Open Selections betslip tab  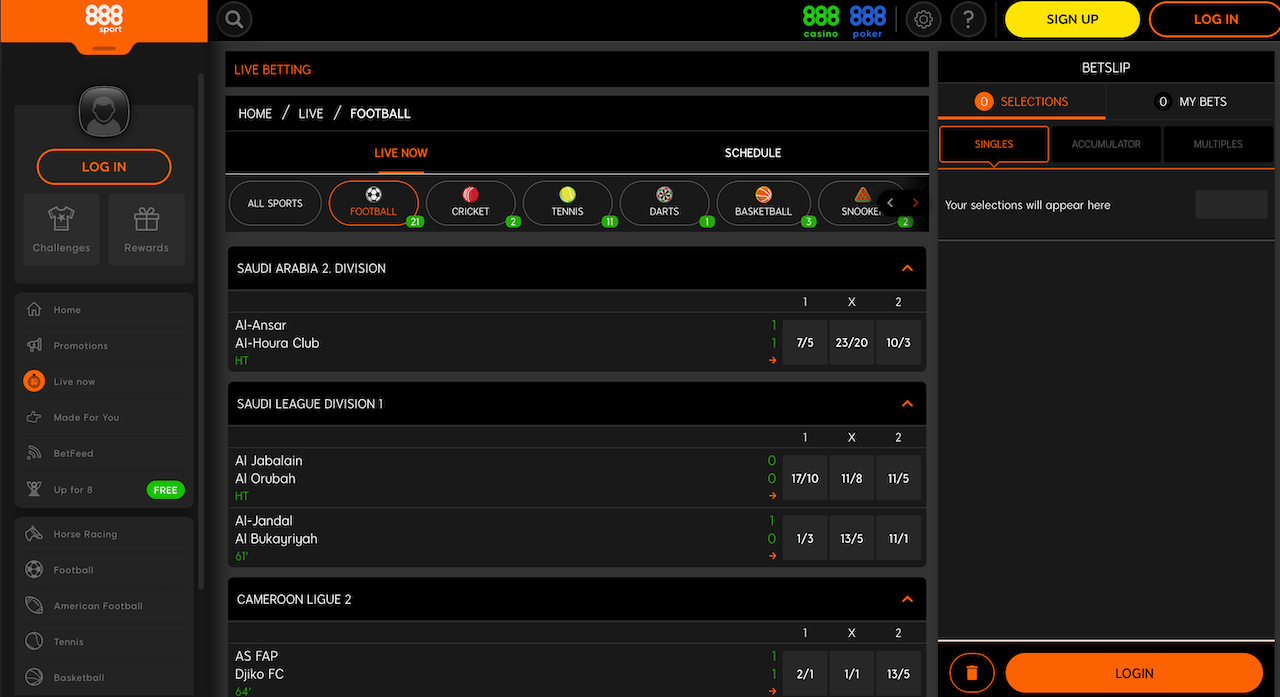(1022, 102)
